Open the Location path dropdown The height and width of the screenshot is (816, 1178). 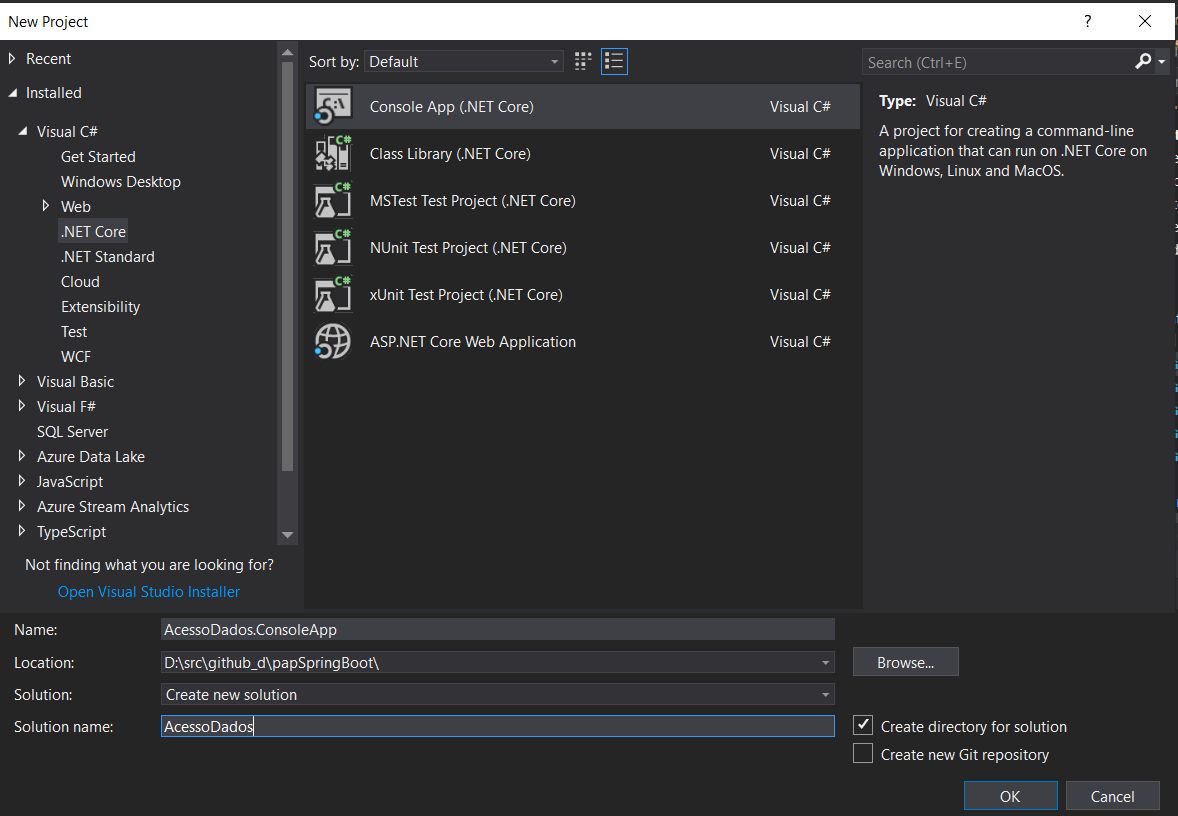tap(825, 663)
